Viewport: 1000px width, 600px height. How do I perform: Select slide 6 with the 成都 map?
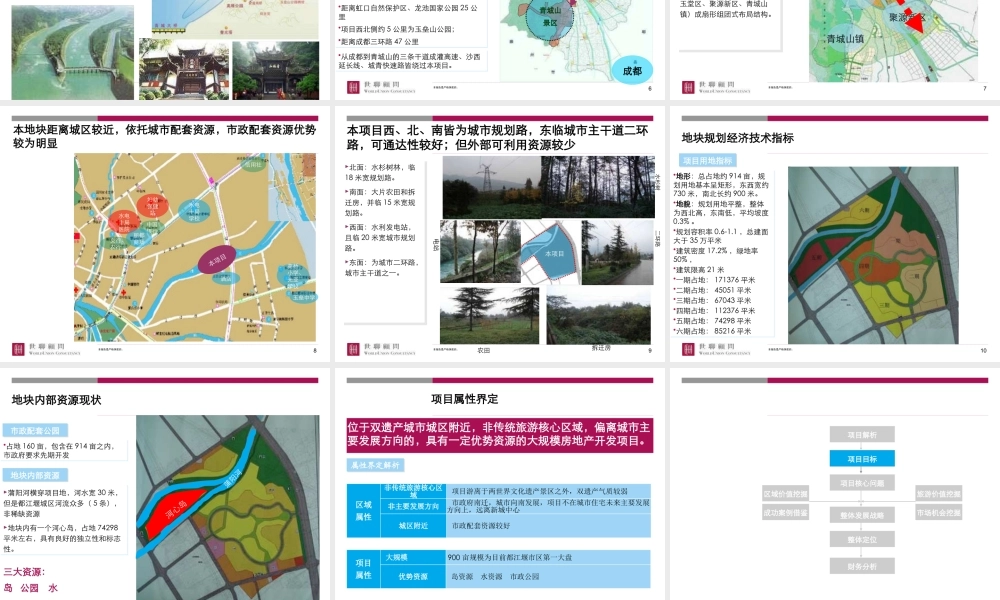point(499,50)
